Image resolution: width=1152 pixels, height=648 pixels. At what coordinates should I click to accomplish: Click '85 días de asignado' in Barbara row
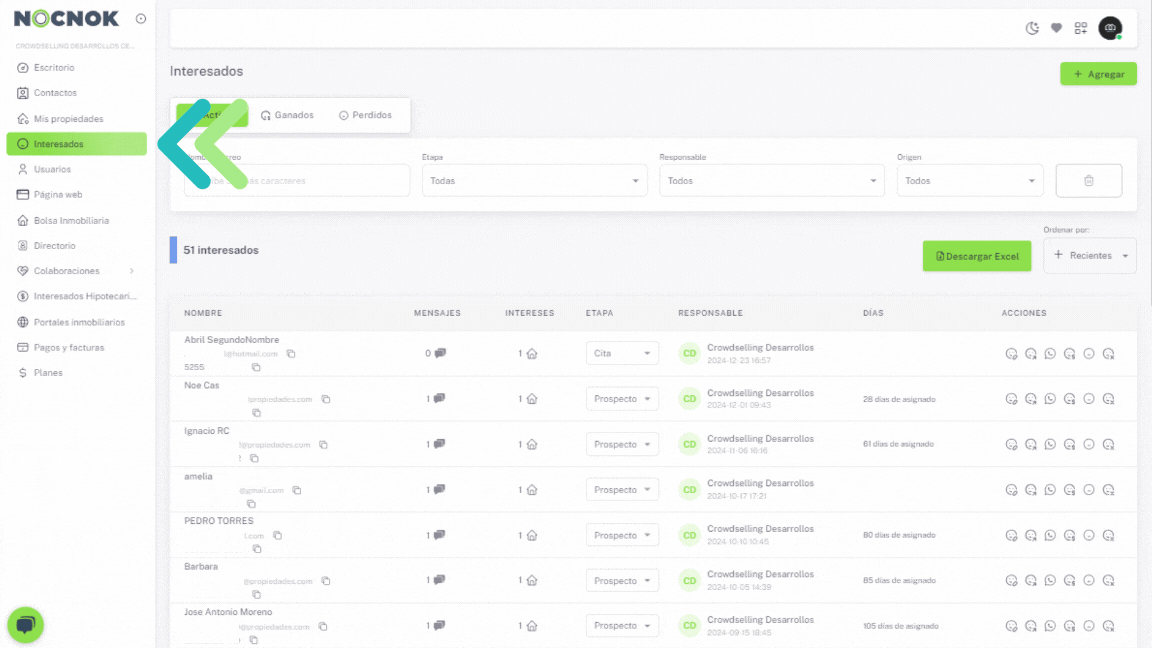point(899,580)
